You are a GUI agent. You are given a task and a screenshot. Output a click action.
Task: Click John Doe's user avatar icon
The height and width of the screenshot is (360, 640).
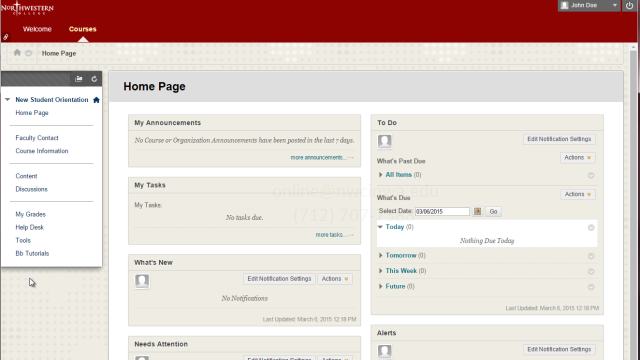coord(564,5)
